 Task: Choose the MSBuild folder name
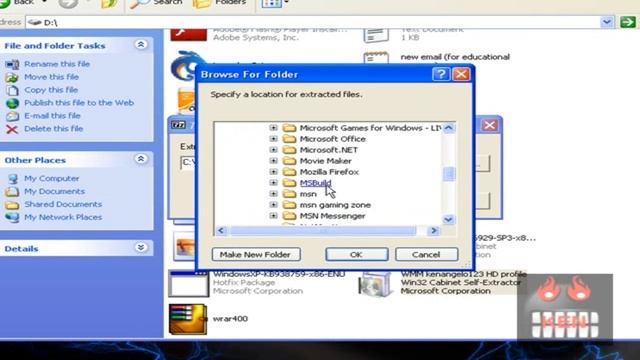316,183
